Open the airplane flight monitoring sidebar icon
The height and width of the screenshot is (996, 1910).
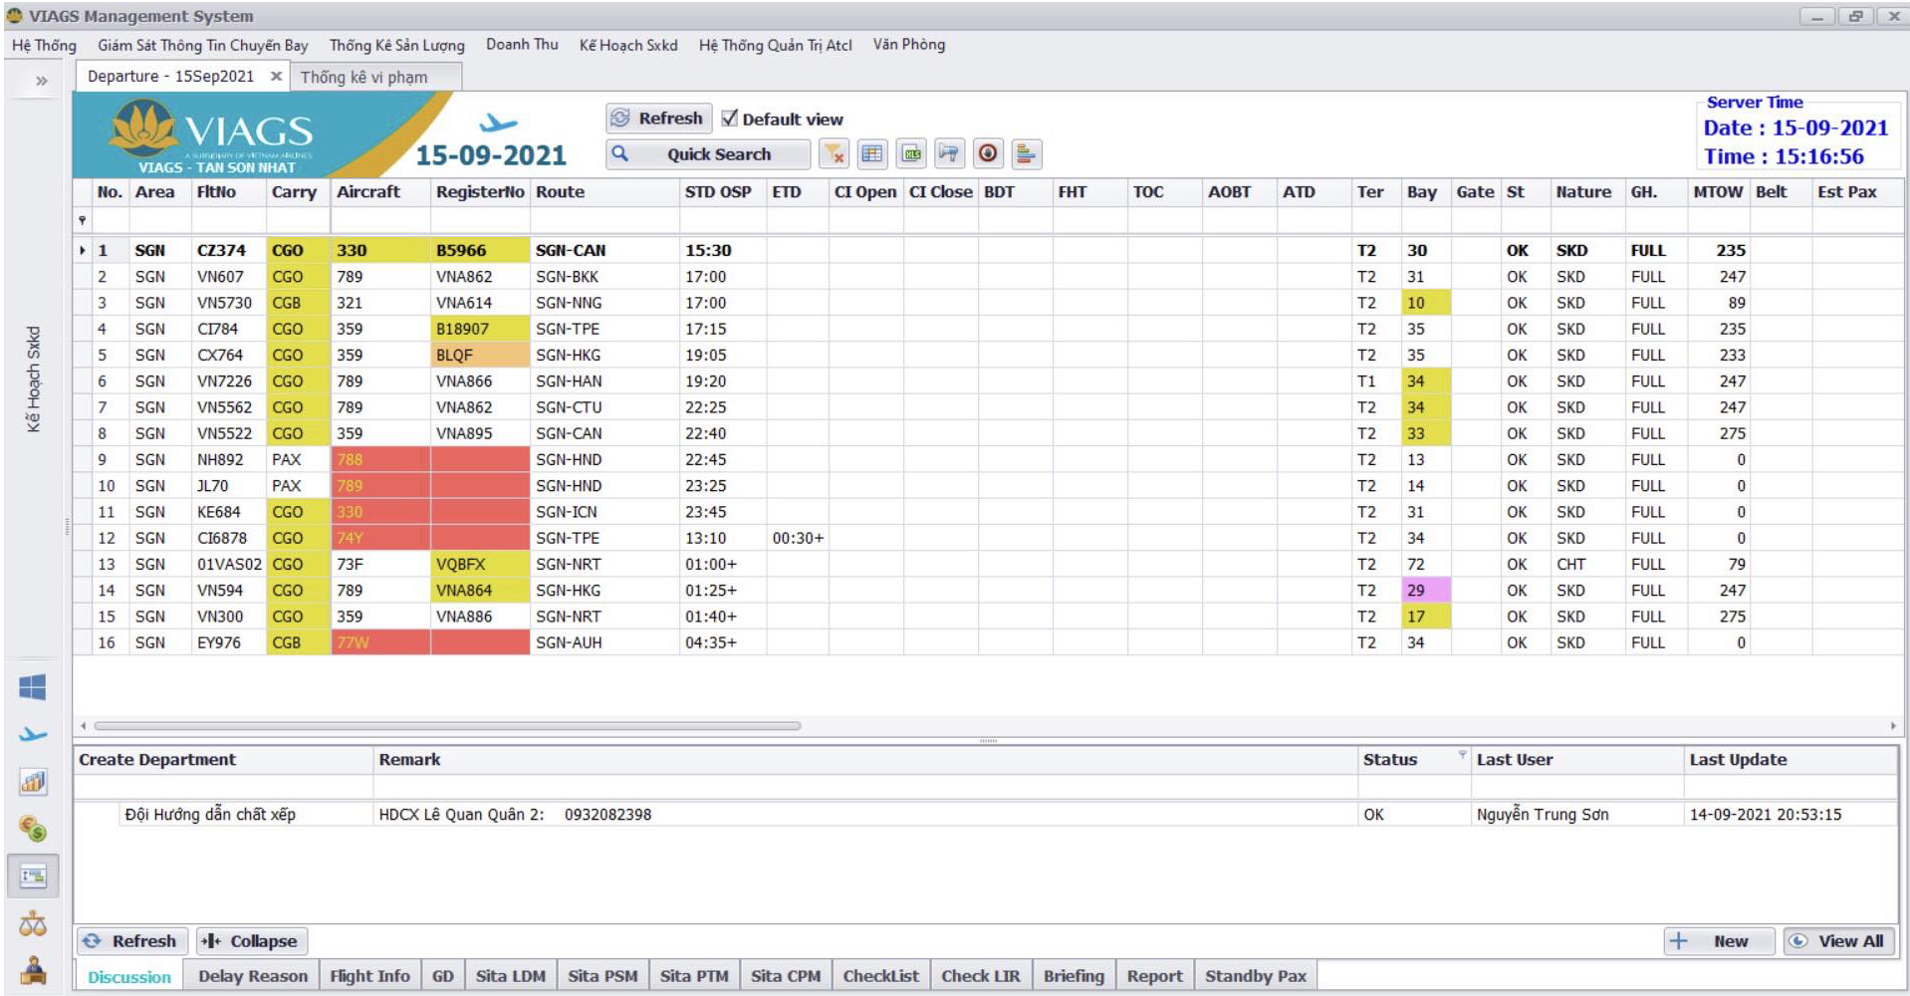click(x=33, y=734)
